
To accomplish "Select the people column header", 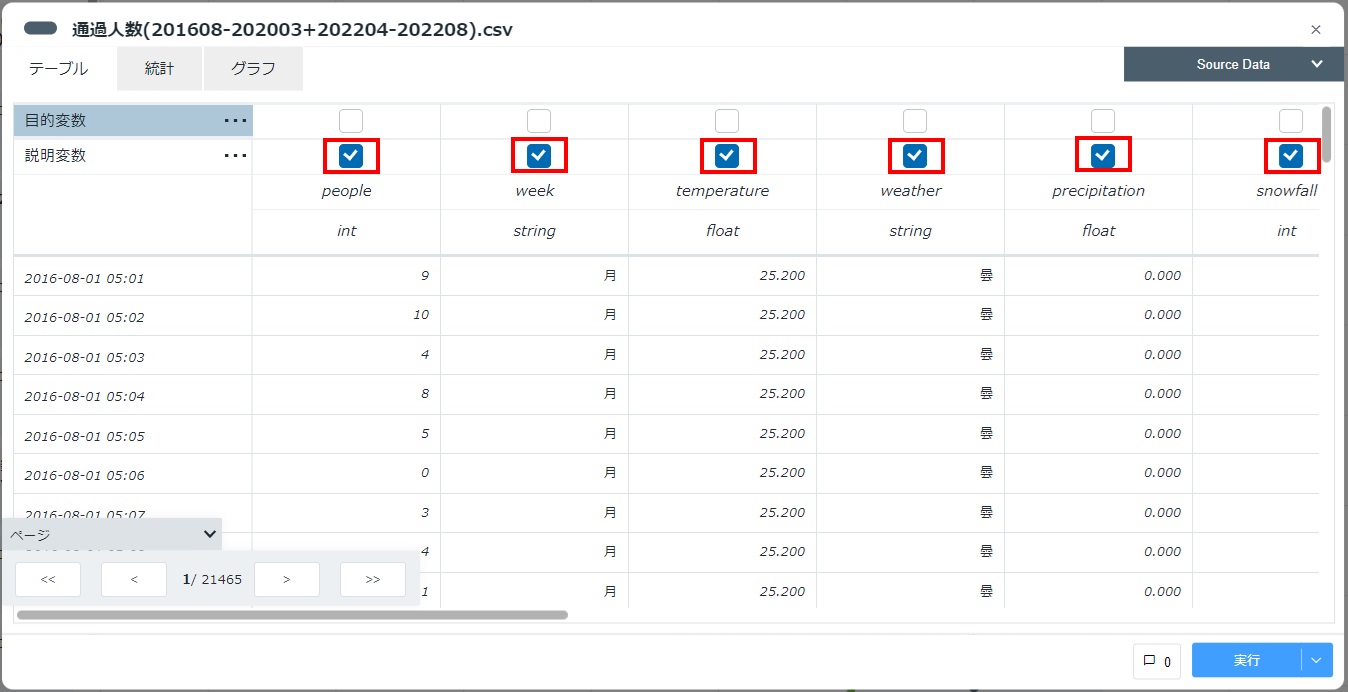I will [x=346, y=191].
